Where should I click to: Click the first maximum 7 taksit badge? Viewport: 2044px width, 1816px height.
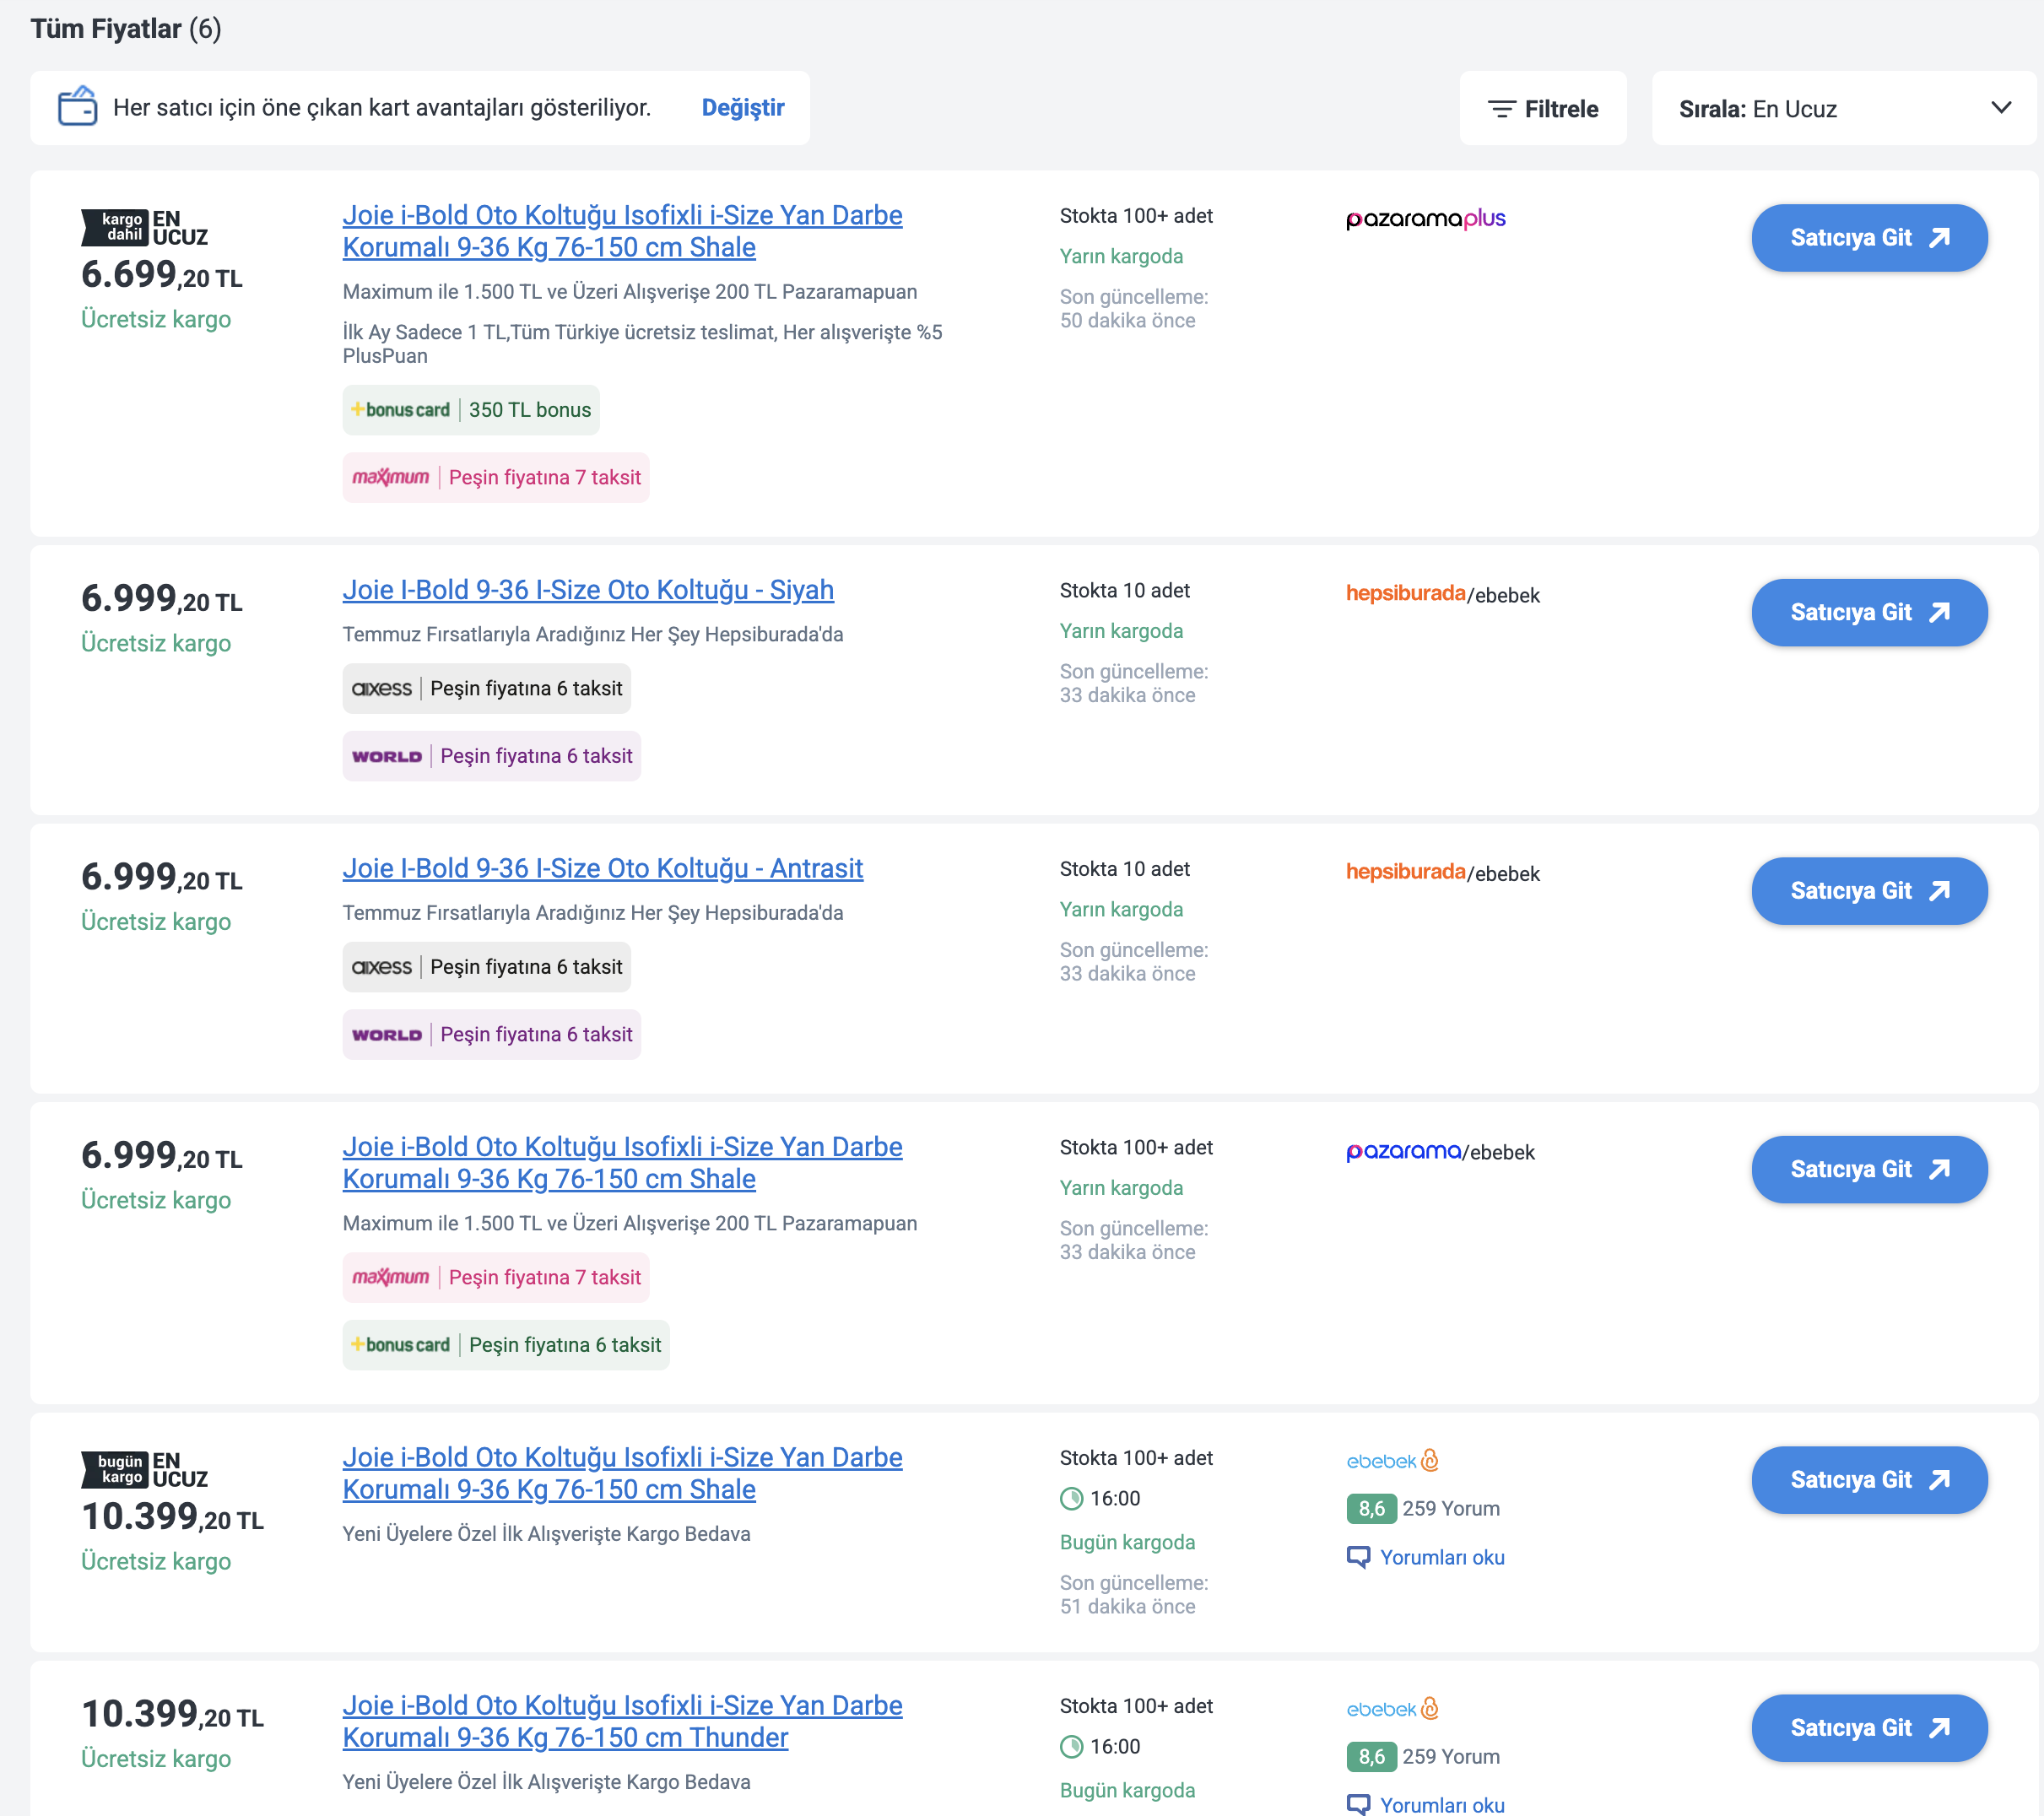click(x=496, y=478)
